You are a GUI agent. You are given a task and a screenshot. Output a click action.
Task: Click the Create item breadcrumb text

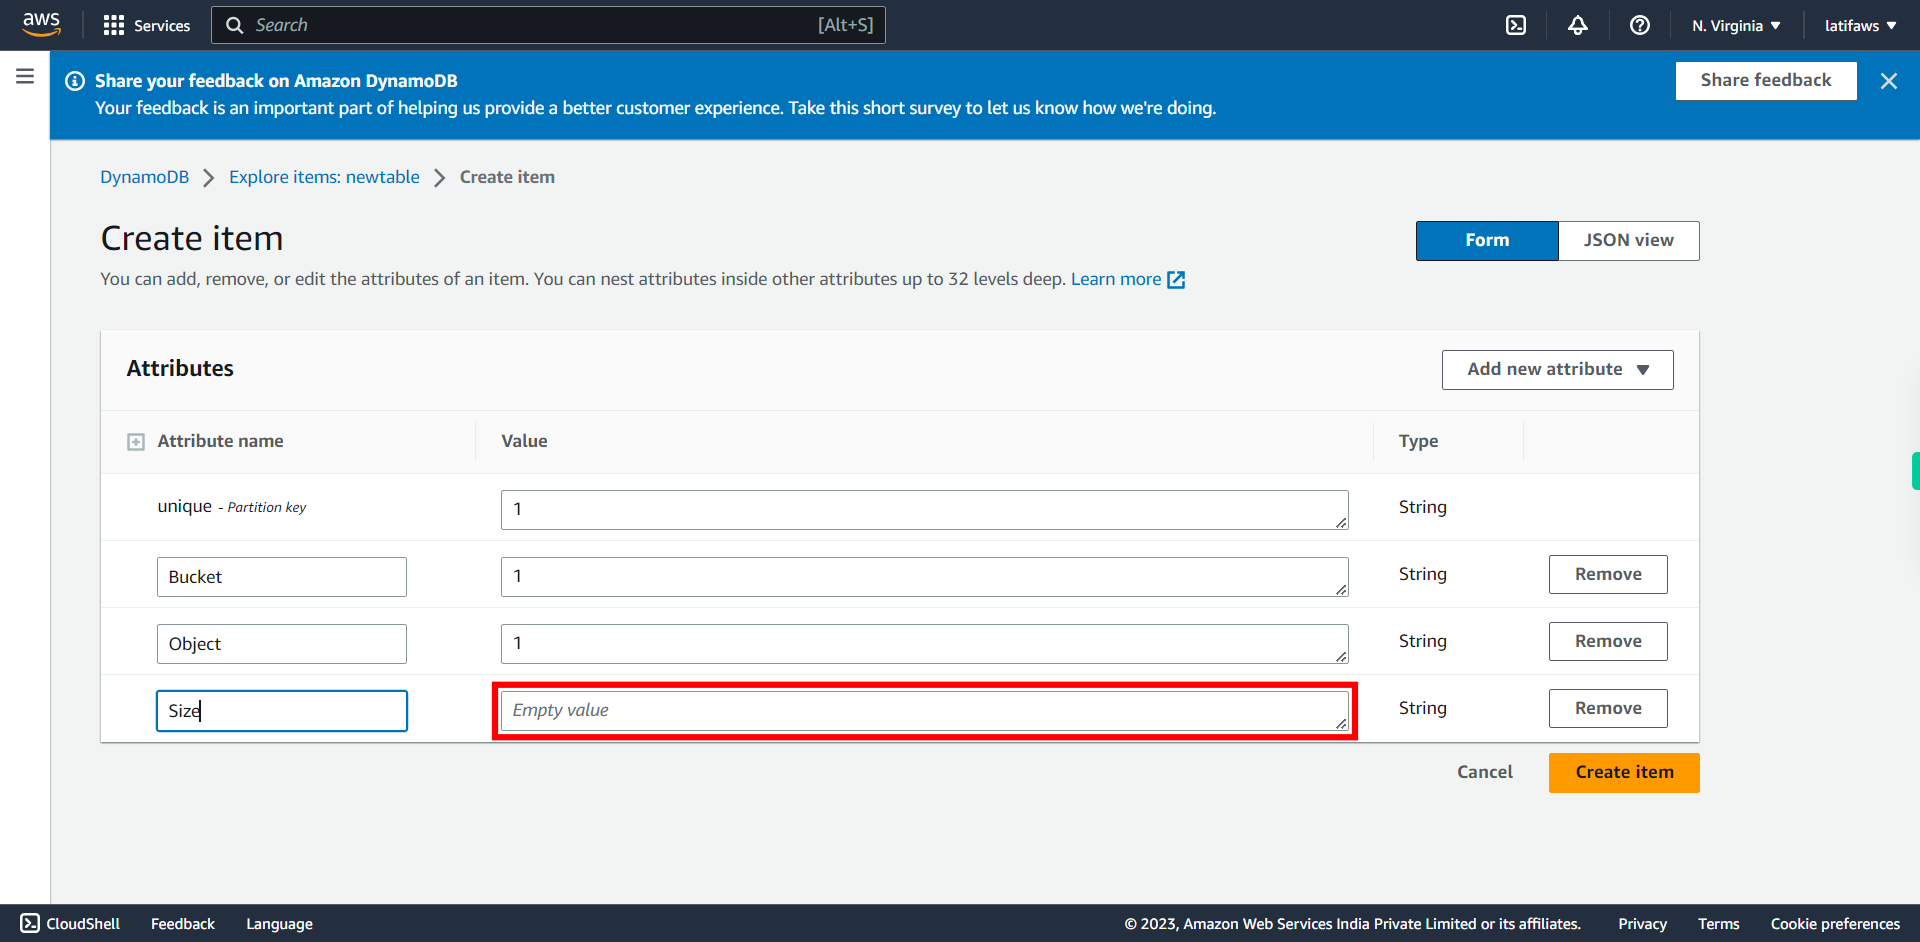507,177
